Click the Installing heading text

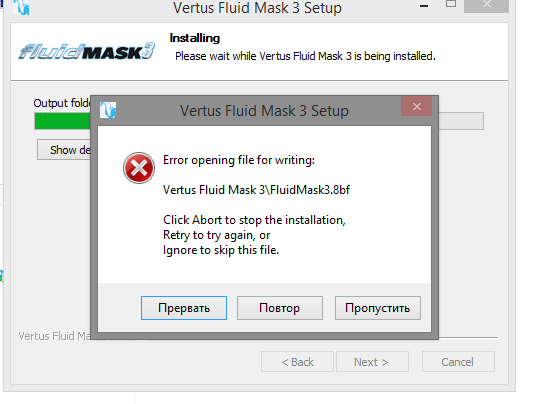coord(195,38)
